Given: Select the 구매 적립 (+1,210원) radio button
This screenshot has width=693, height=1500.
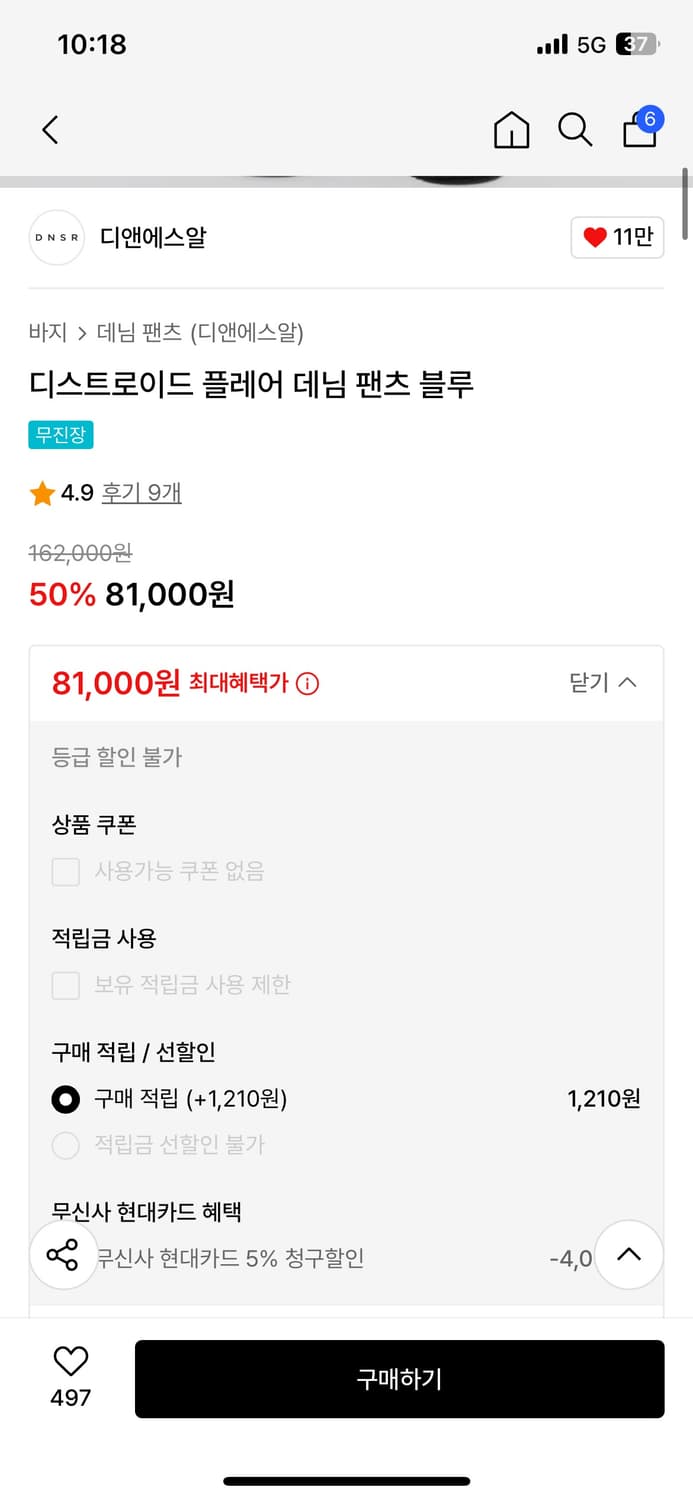Looking at the screenshot, I should click(65, 1099).
